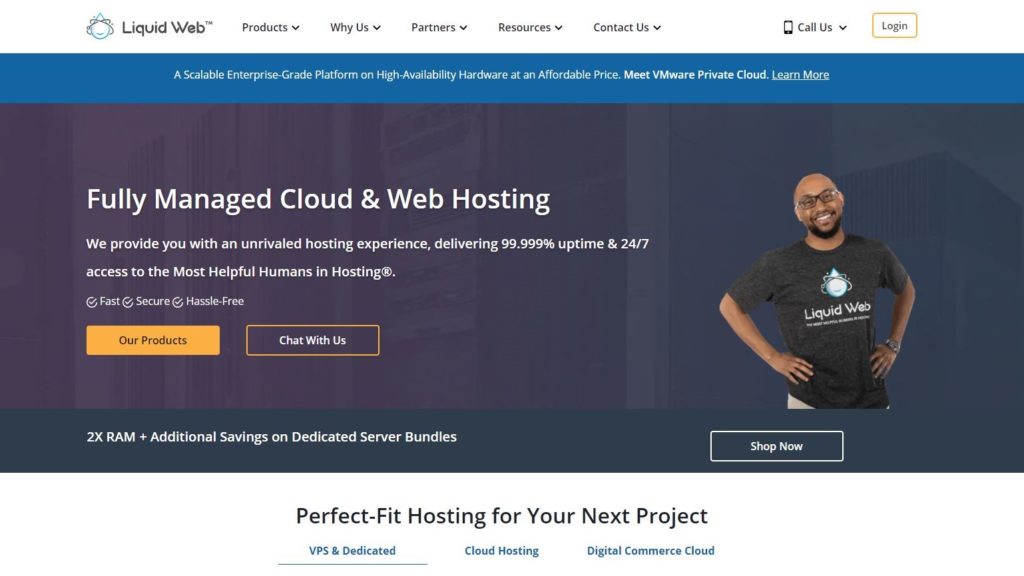Expand the Why Us chevron arrow
This screenshot has height=576, width=1024.
(377, 28)
